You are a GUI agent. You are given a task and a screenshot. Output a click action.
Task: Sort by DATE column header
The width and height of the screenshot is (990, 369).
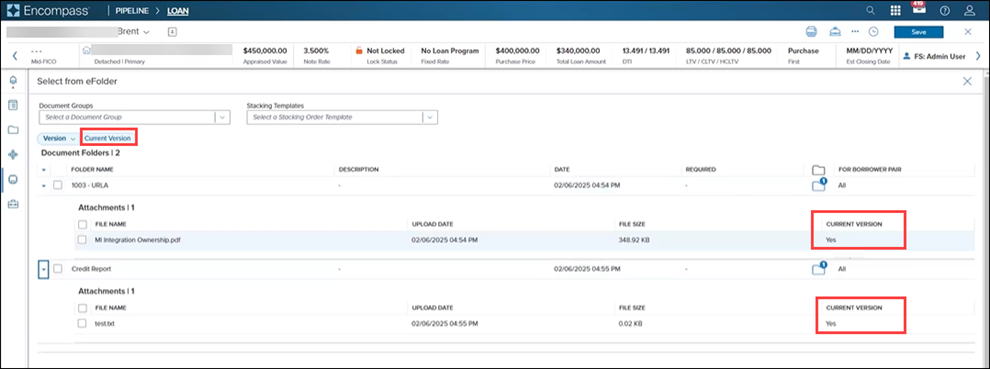(563, 169)
